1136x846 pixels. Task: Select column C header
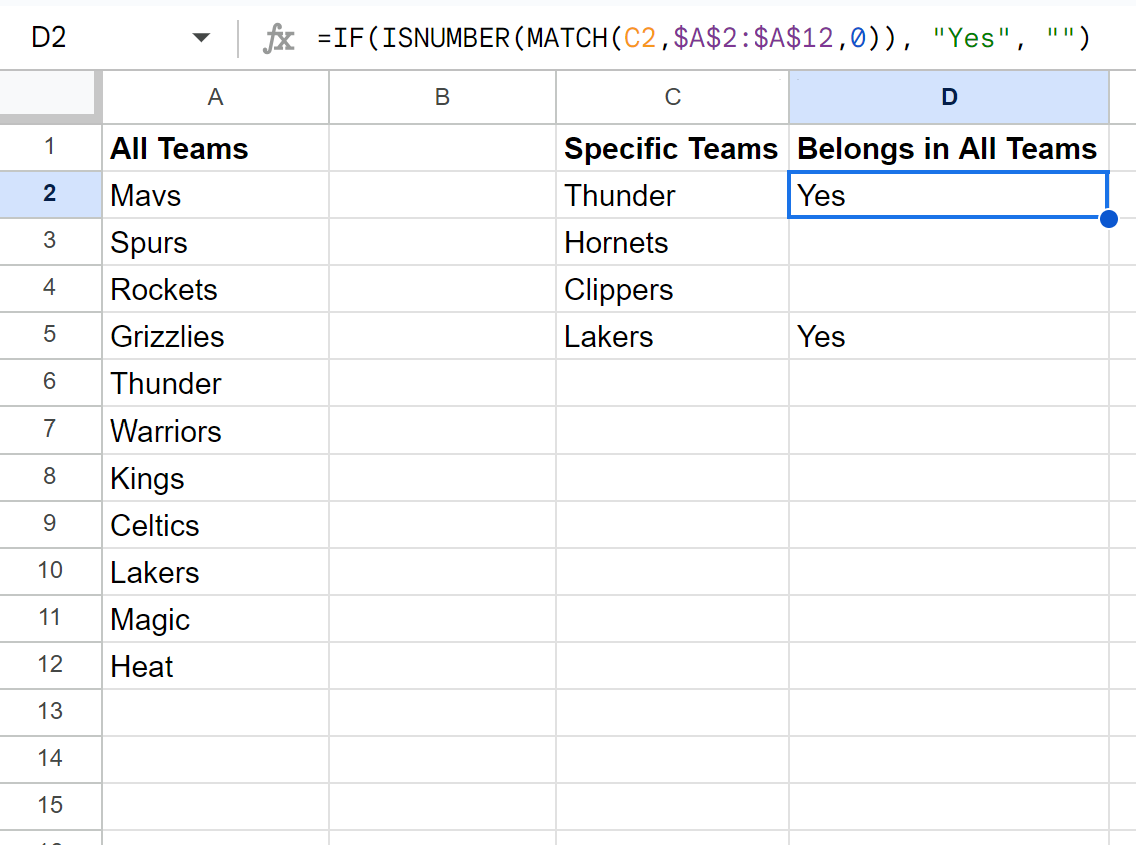[672, 97]
